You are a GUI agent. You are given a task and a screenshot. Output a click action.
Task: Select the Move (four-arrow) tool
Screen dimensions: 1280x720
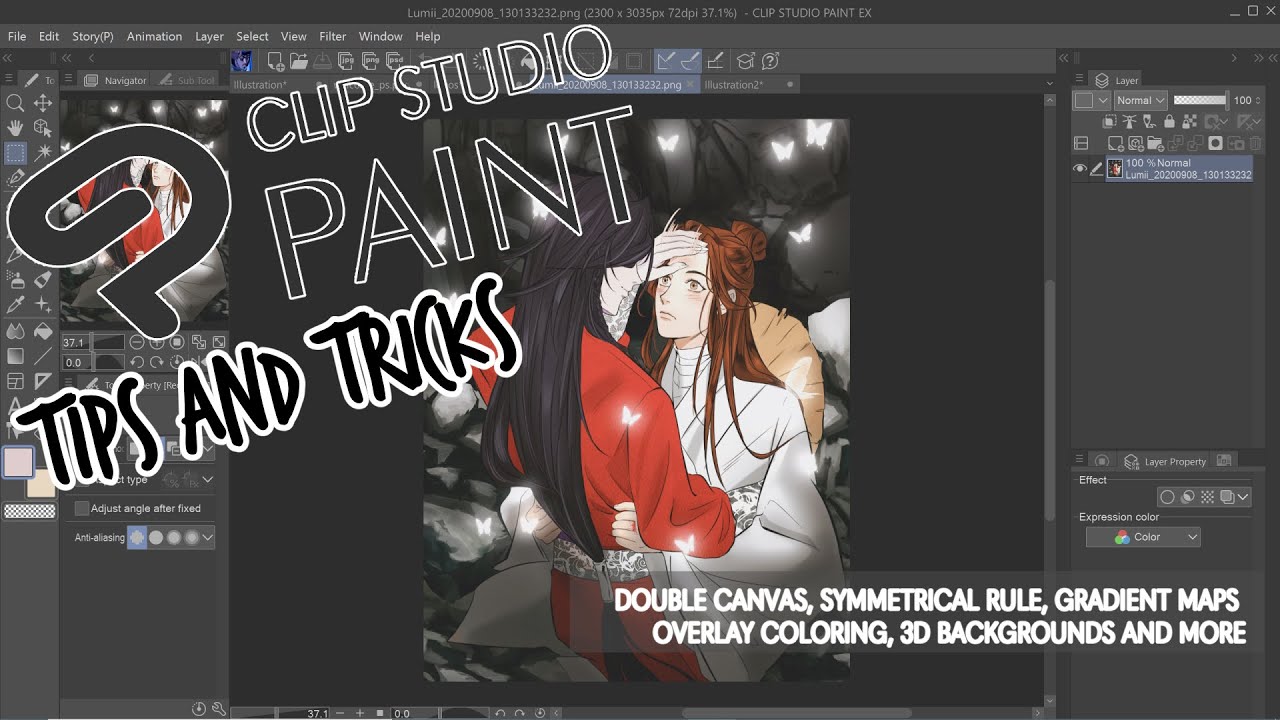[x=43, y=103]
